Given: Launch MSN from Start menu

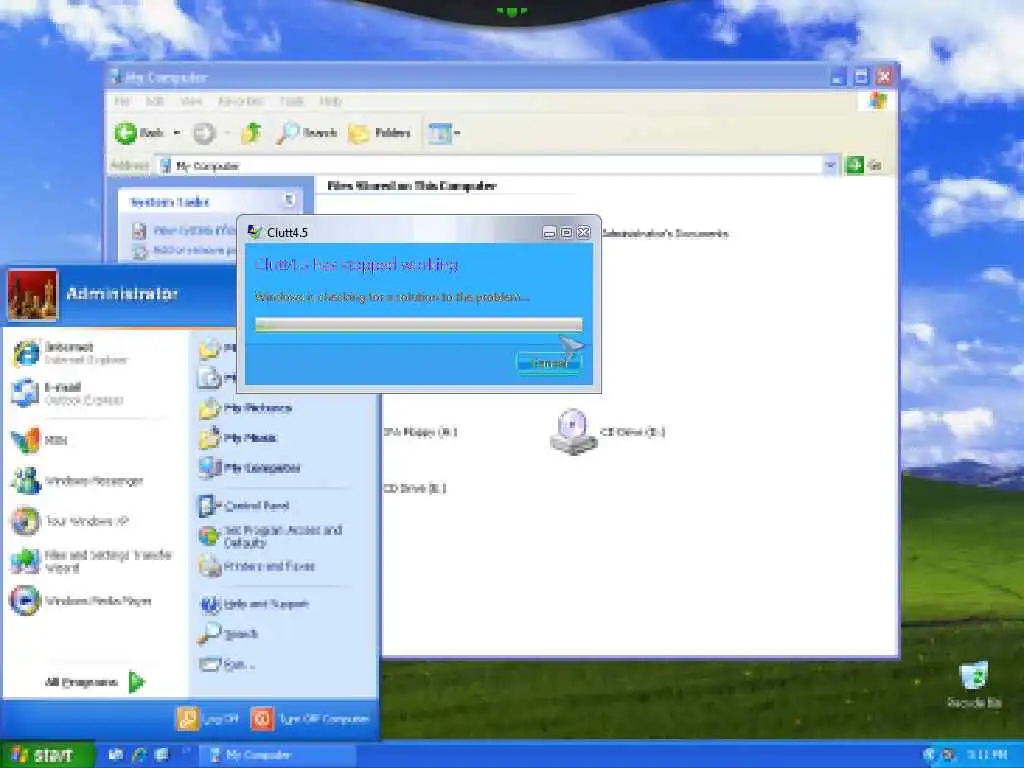Looking at the screenshot, I should point(39,440).
